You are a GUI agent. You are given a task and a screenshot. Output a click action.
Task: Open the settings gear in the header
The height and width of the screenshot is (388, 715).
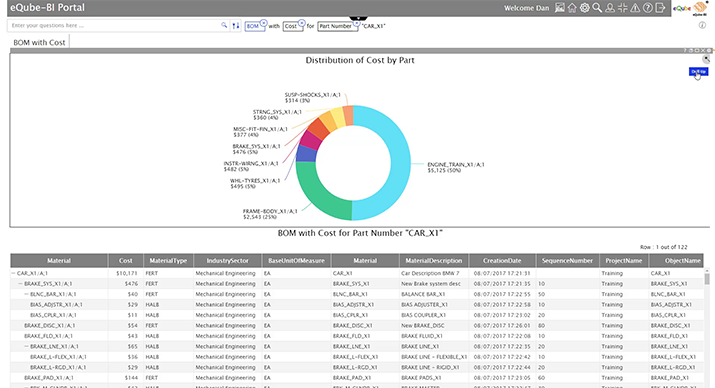click(585, 8)
